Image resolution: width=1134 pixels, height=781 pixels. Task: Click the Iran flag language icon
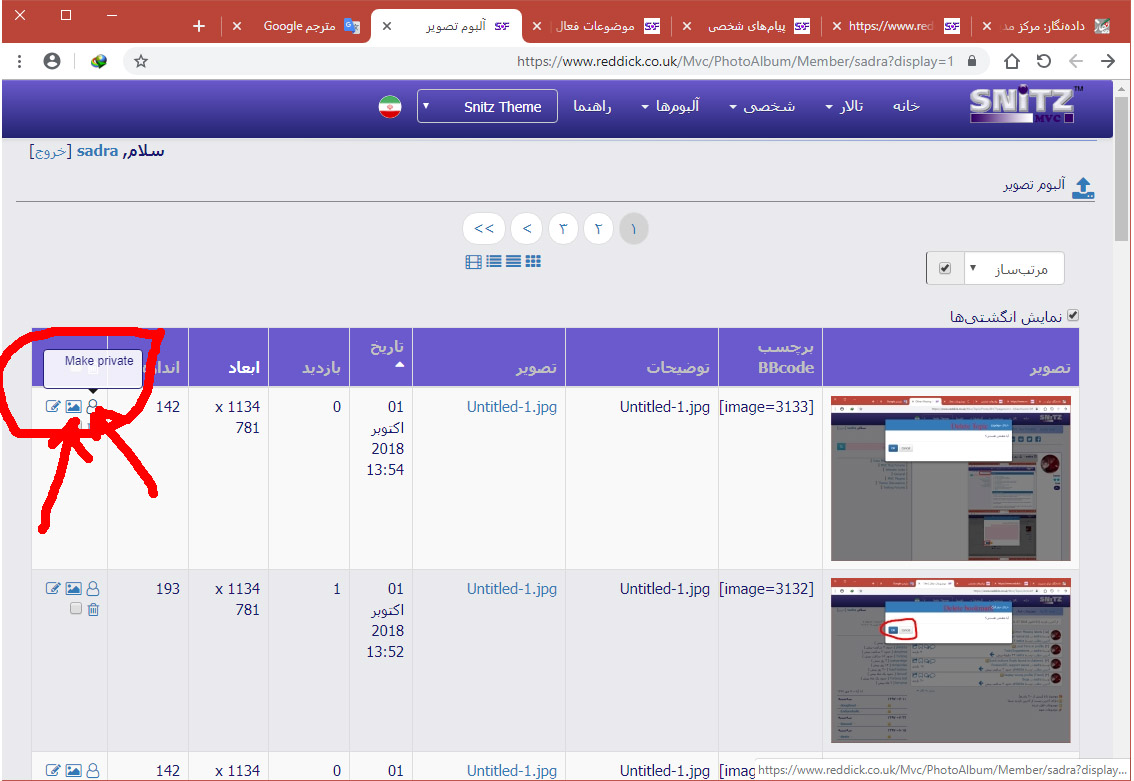pos(390,107)
